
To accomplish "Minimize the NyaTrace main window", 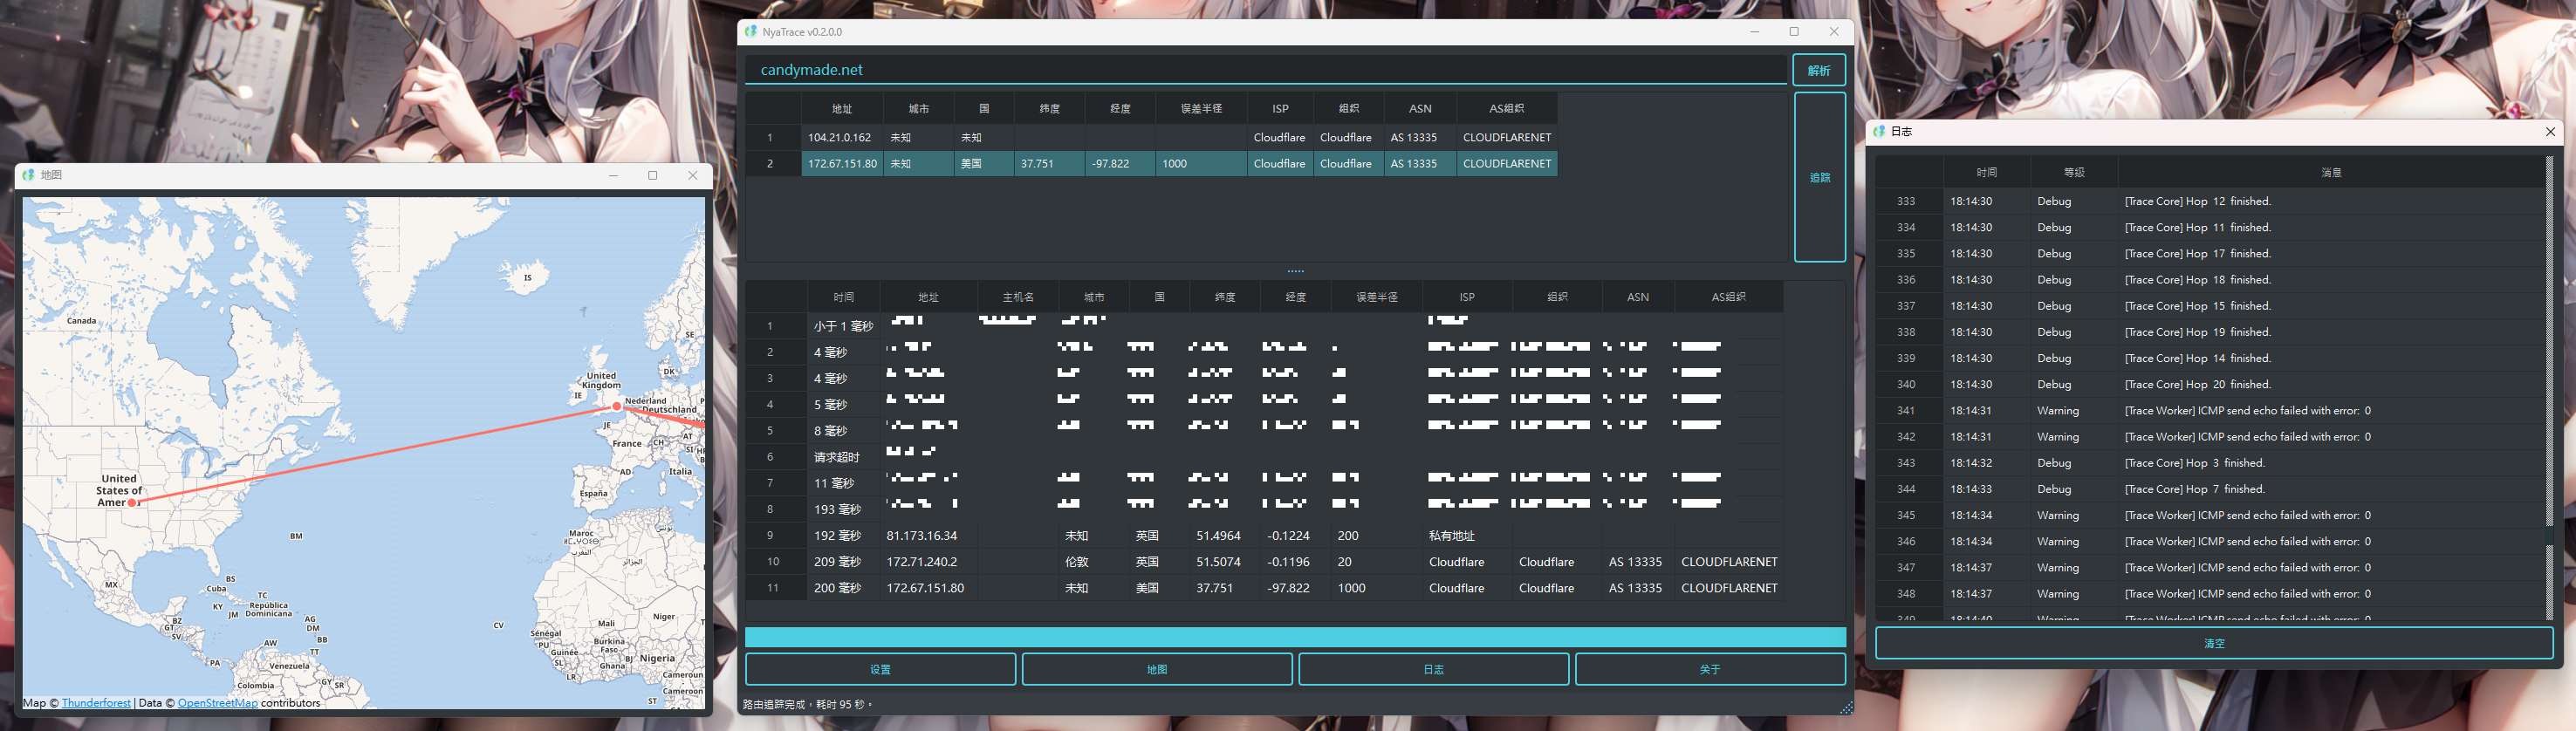I will point(1755,32).
